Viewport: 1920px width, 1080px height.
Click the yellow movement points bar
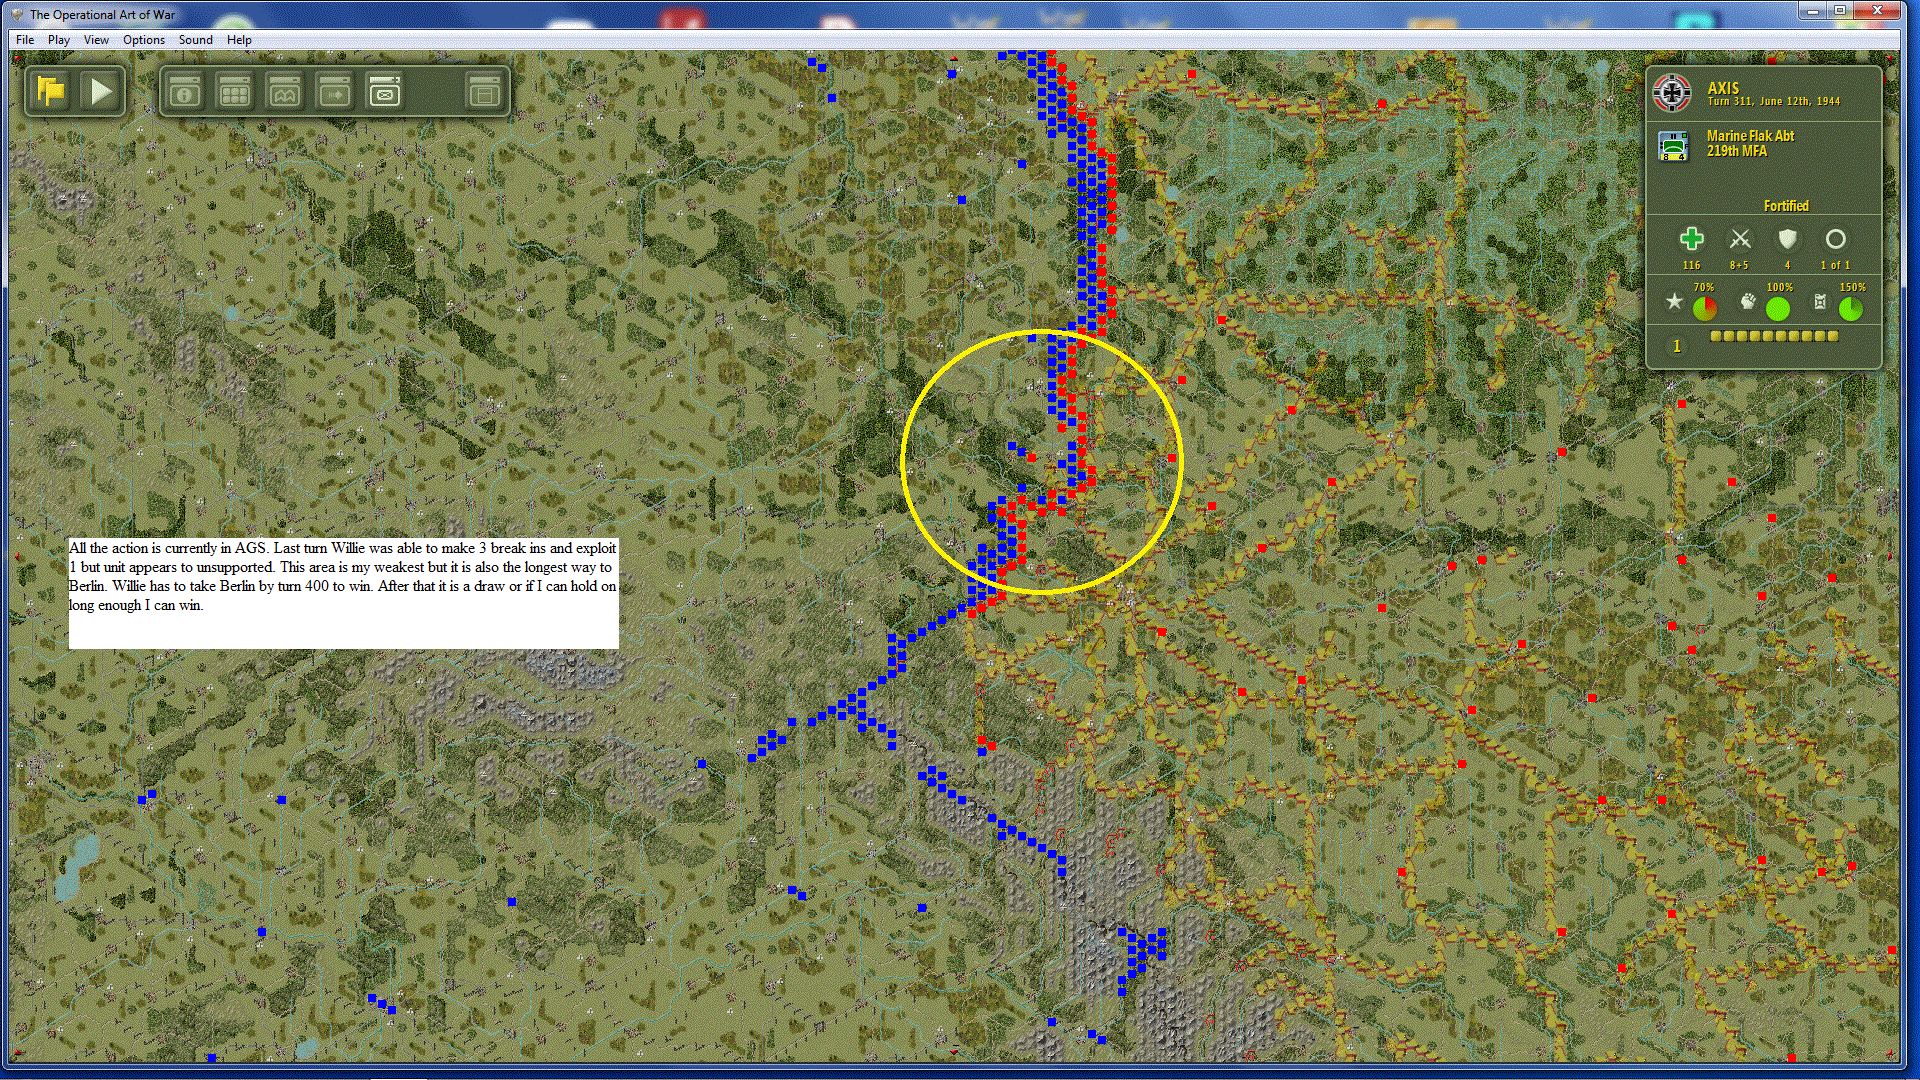[x=1774, y=337]
